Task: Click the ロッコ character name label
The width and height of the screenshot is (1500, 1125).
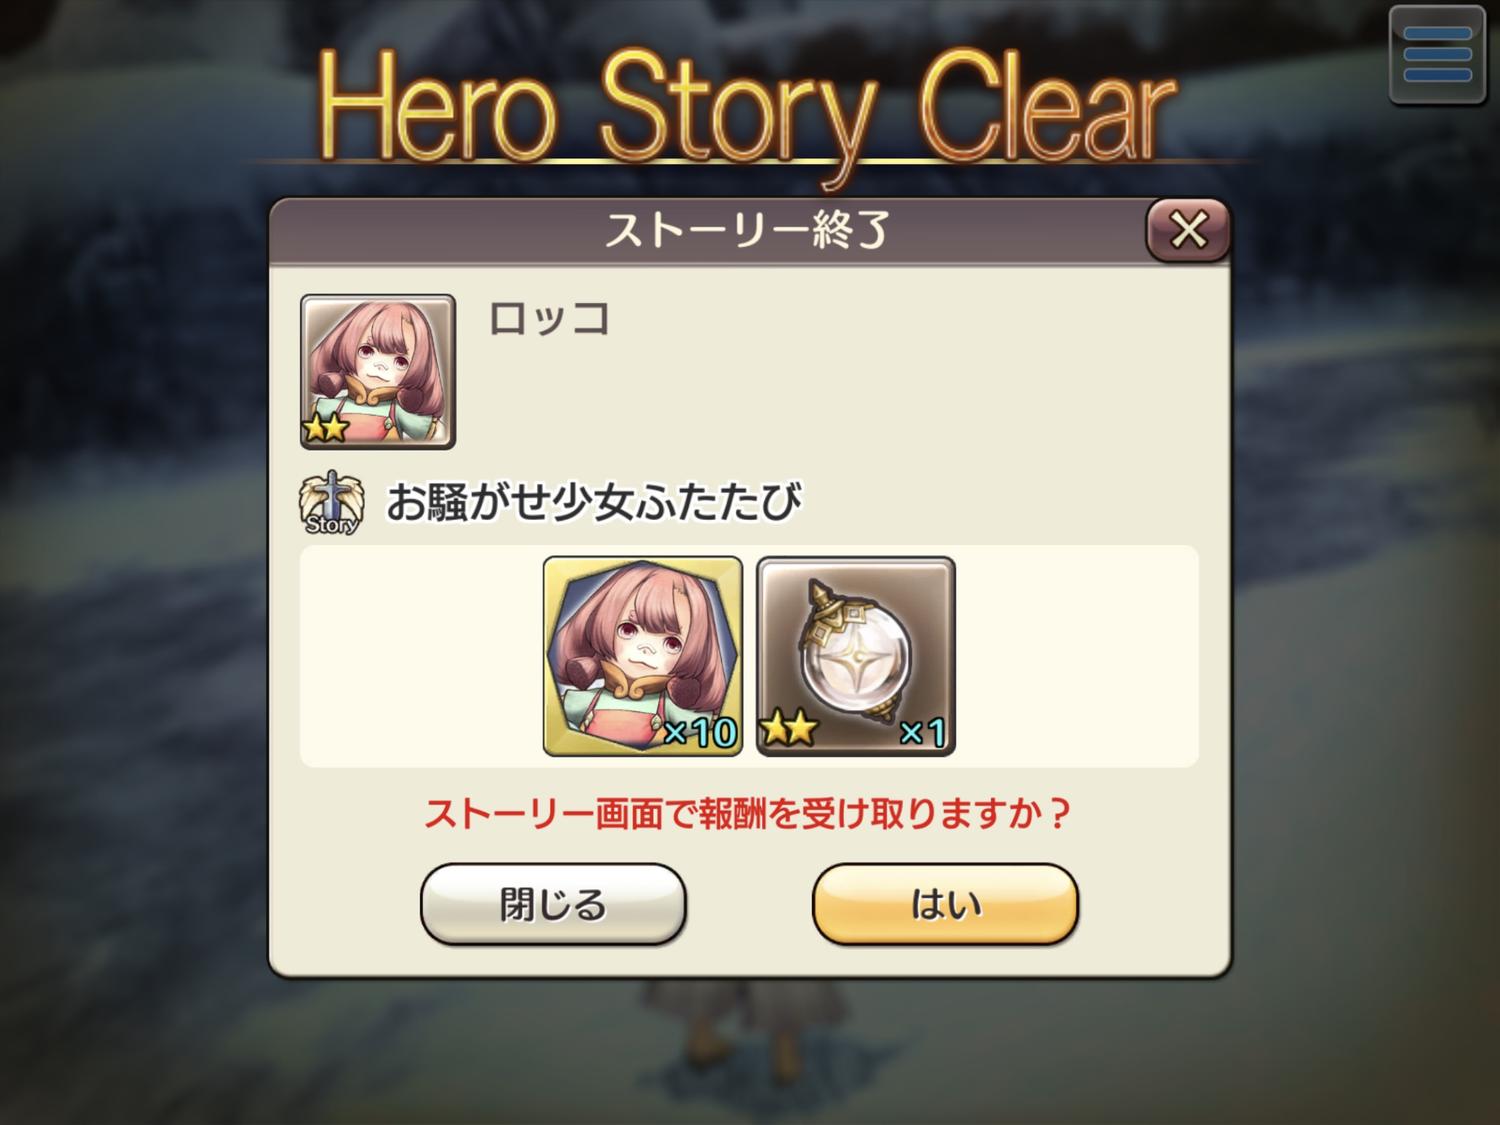Action: [x=549, y=319]
